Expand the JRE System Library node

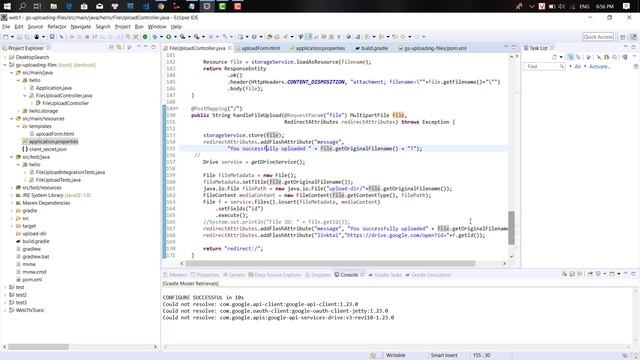[x=12, y=196]
